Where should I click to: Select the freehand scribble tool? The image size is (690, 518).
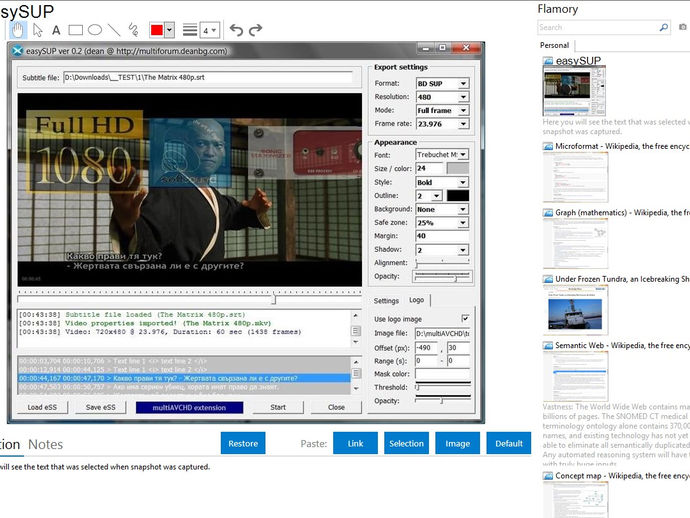(133, 30)
